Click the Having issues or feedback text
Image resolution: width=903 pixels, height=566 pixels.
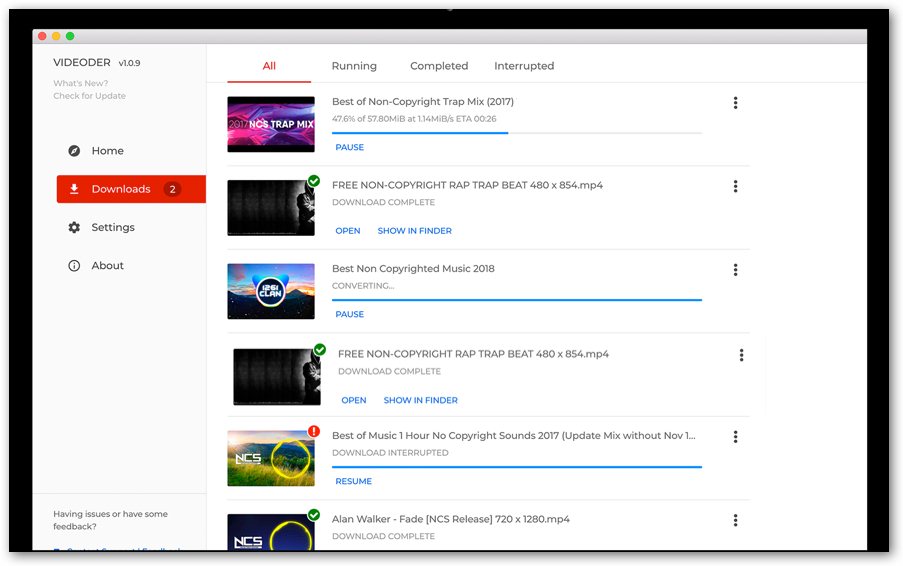(111, 521)
